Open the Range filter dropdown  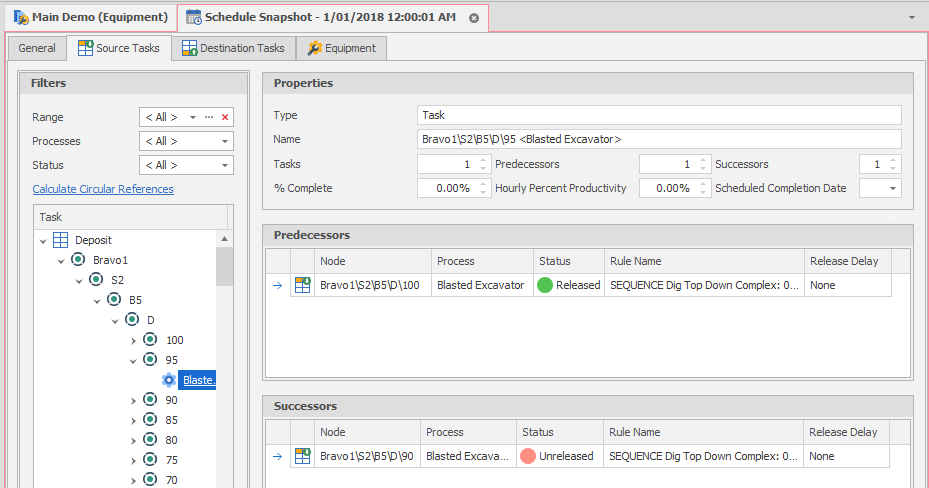[x=193, y=117]
